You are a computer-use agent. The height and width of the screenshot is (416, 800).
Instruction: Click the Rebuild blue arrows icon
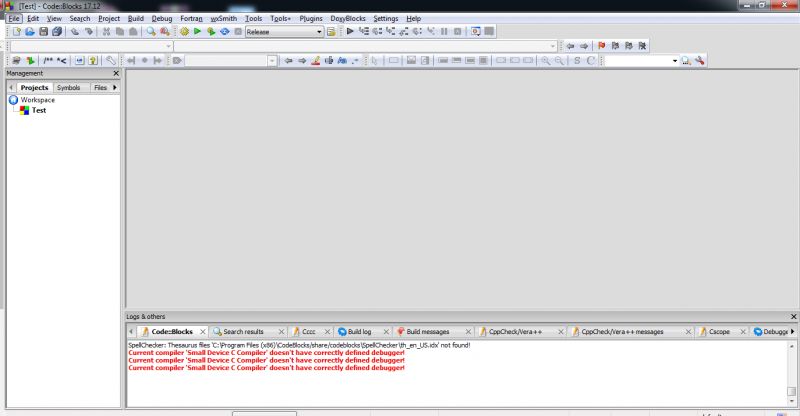point(224,32)
